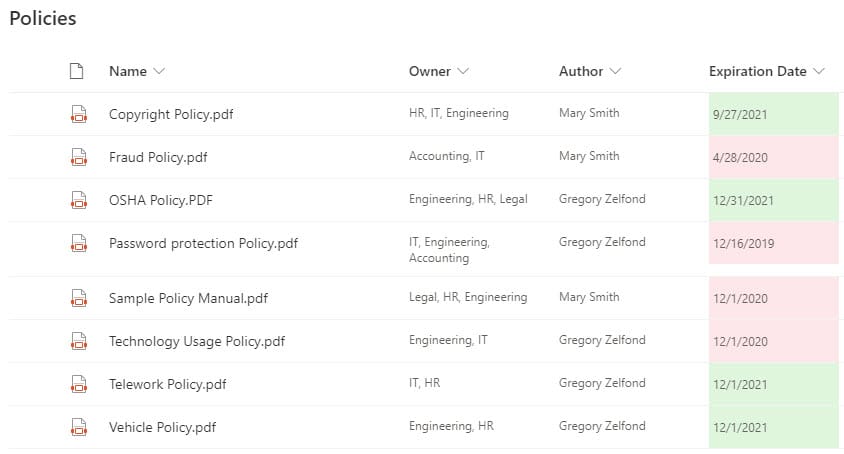Select the Technology Usage Policy.pdf file icon

coord(79,341)
